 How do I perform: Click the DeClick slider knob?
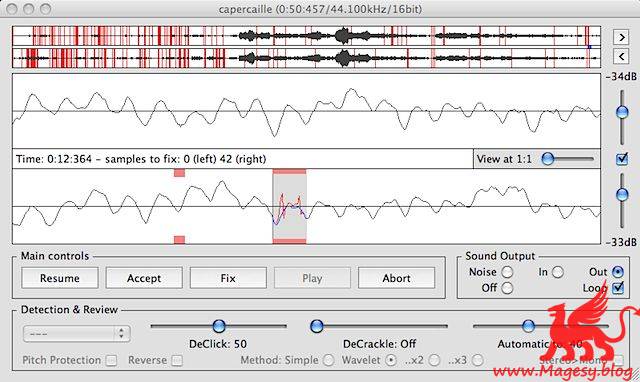219,326
